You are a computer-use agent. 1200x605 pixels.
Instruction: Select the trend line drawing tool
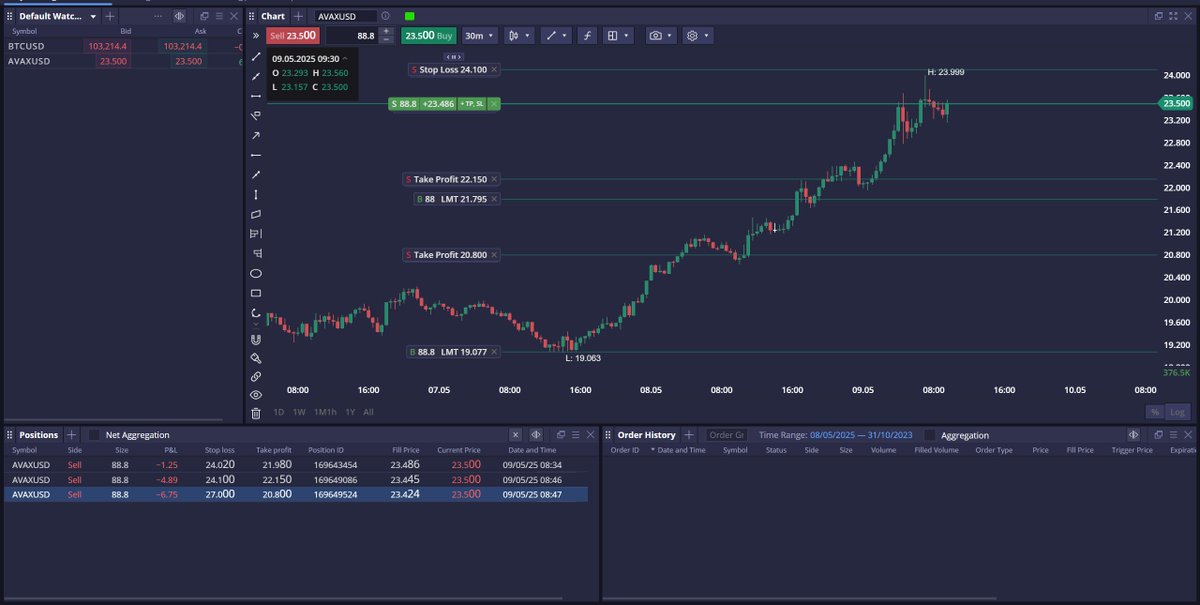[256, 56]
